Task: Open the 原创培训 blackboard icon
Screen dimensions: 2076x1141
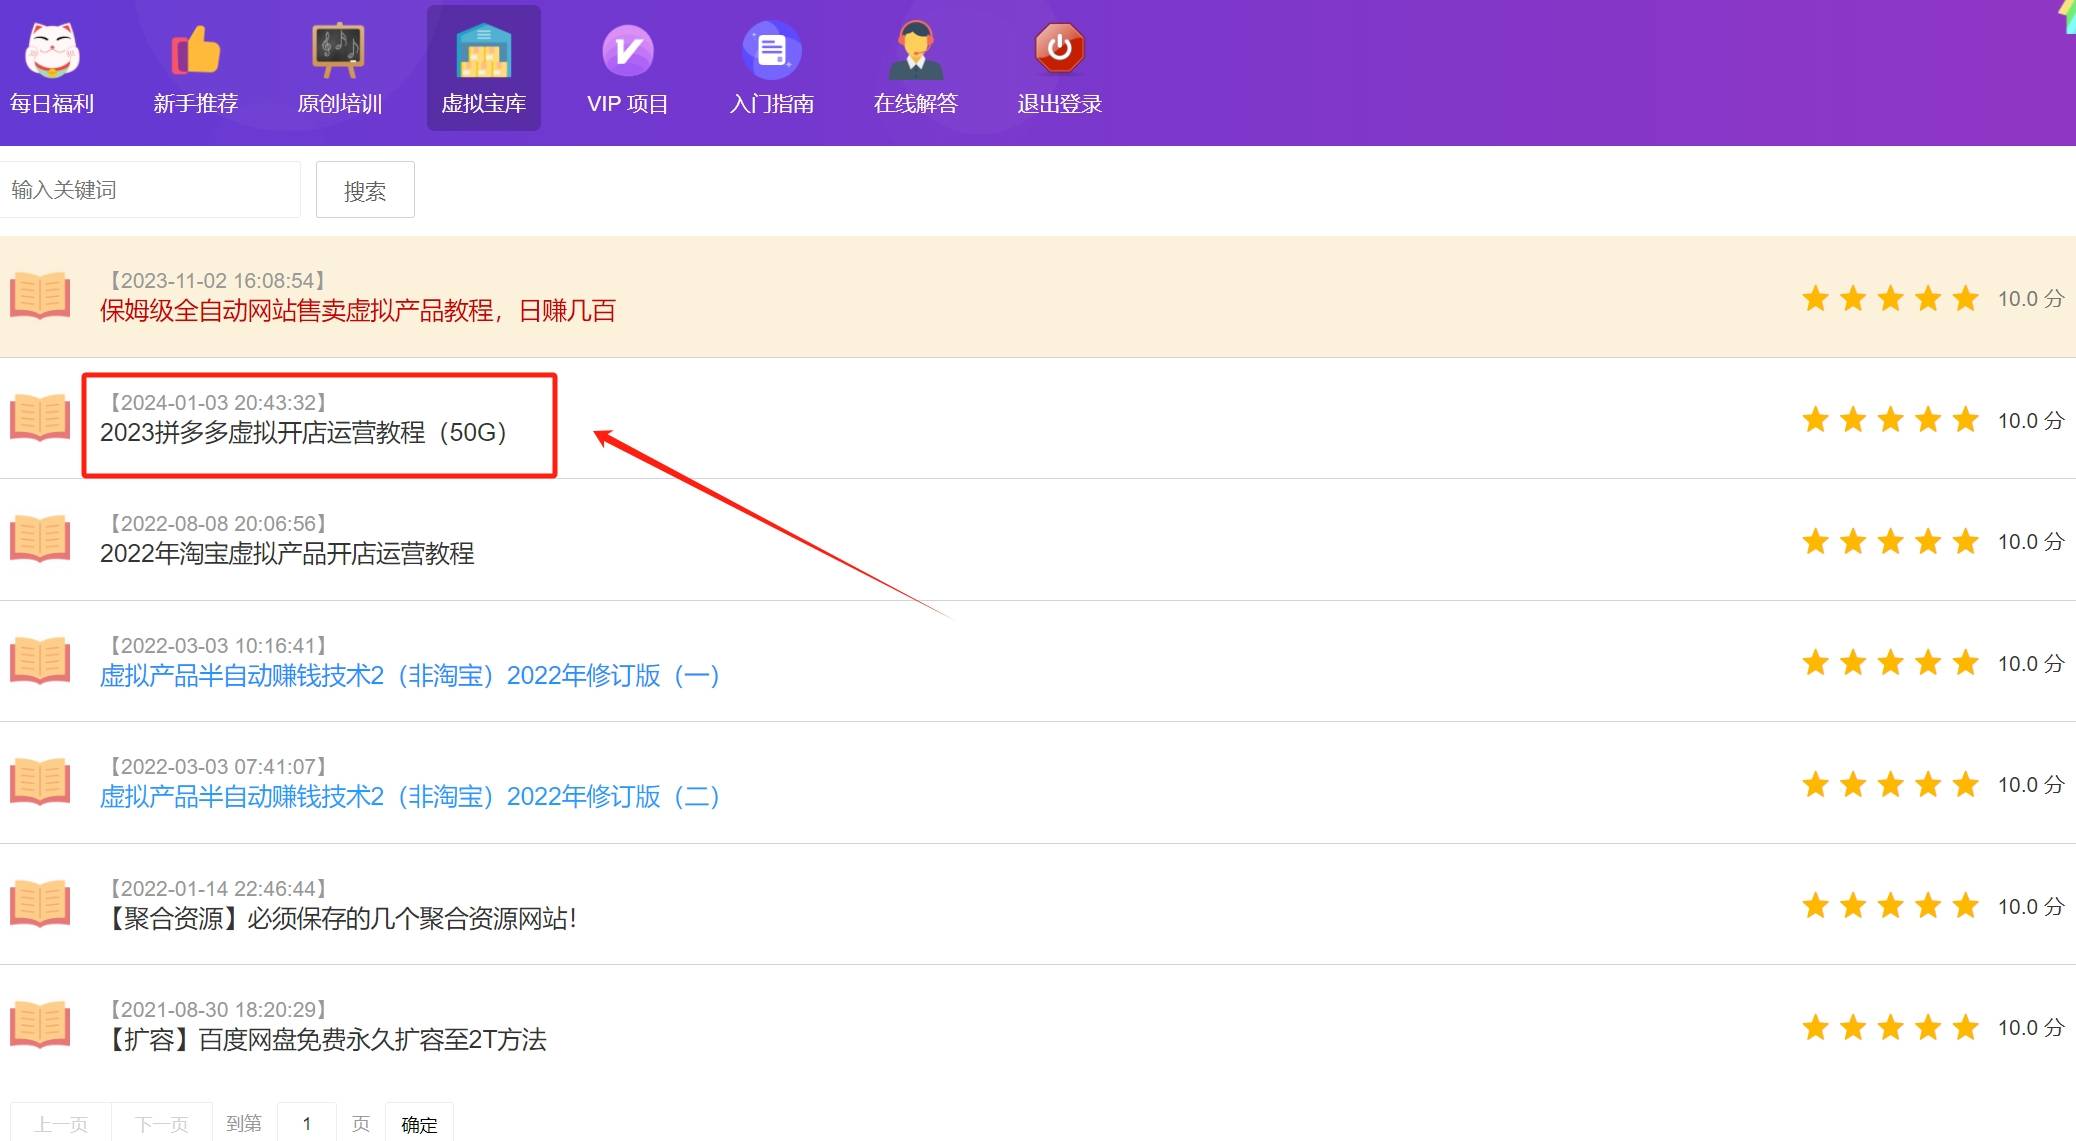Action: click(x=339, y=49)
